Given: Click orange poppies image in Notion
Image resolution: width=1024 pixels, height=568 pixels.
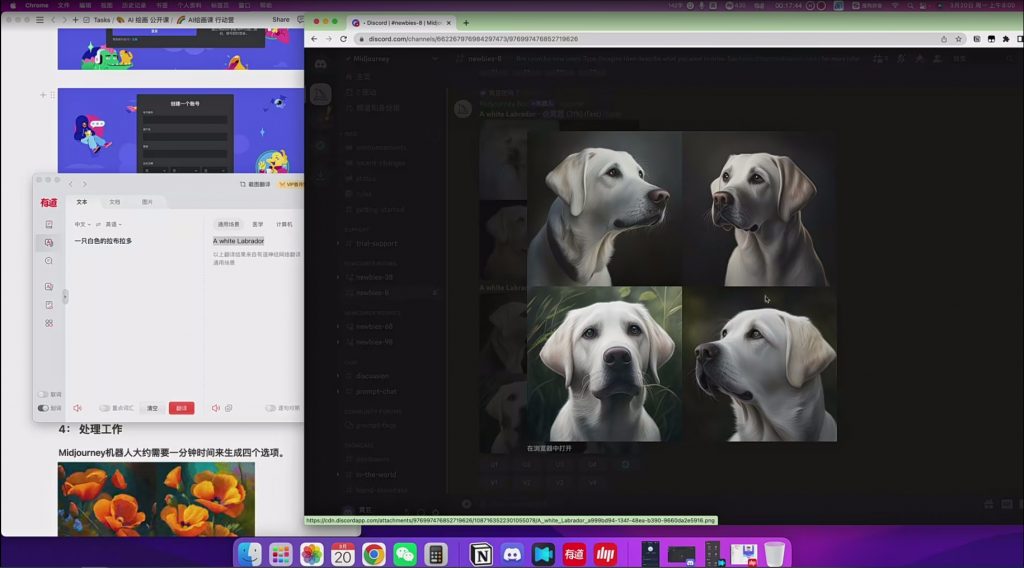Looking at the screenshot, I should tap(156, 499).
